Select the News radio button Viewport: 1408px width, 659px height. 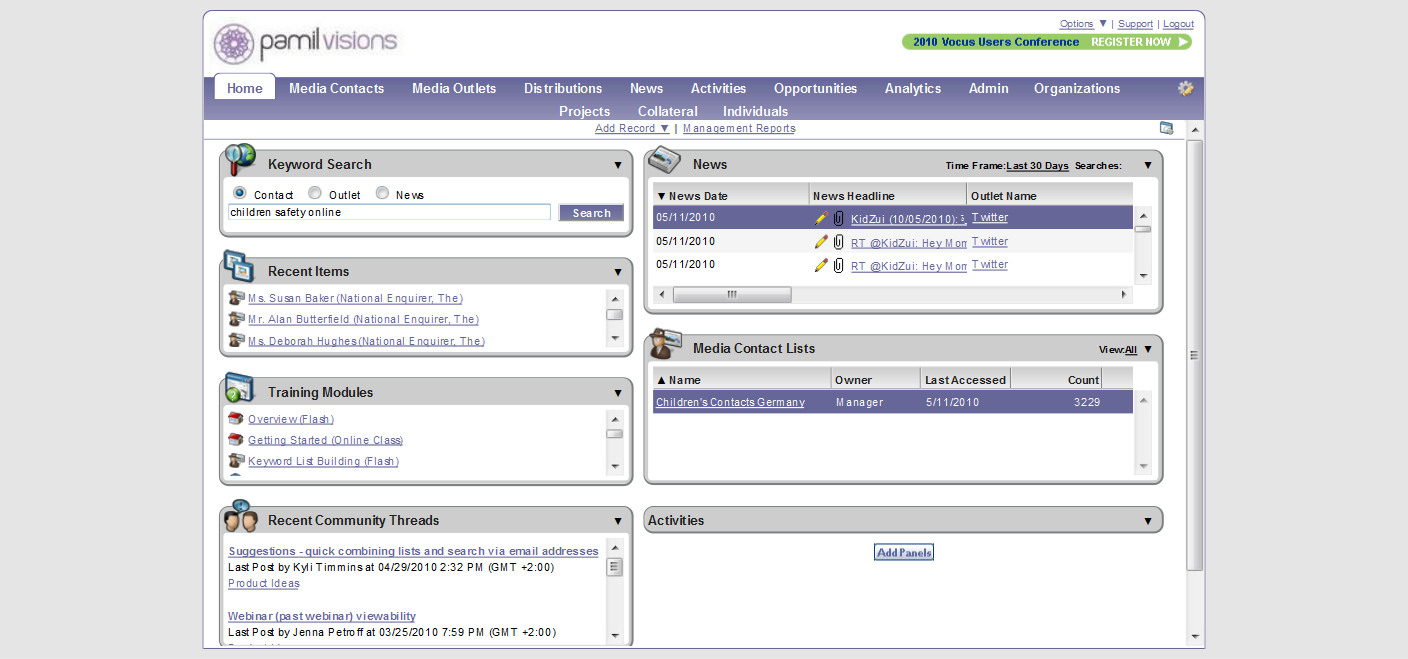382,193
